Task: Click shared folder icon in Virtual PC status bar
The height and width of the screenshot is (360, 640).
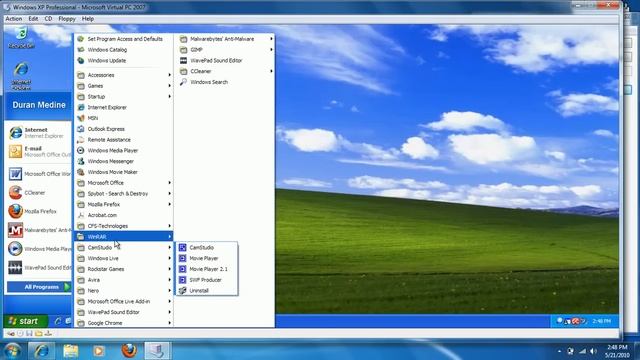Action: 39,333
